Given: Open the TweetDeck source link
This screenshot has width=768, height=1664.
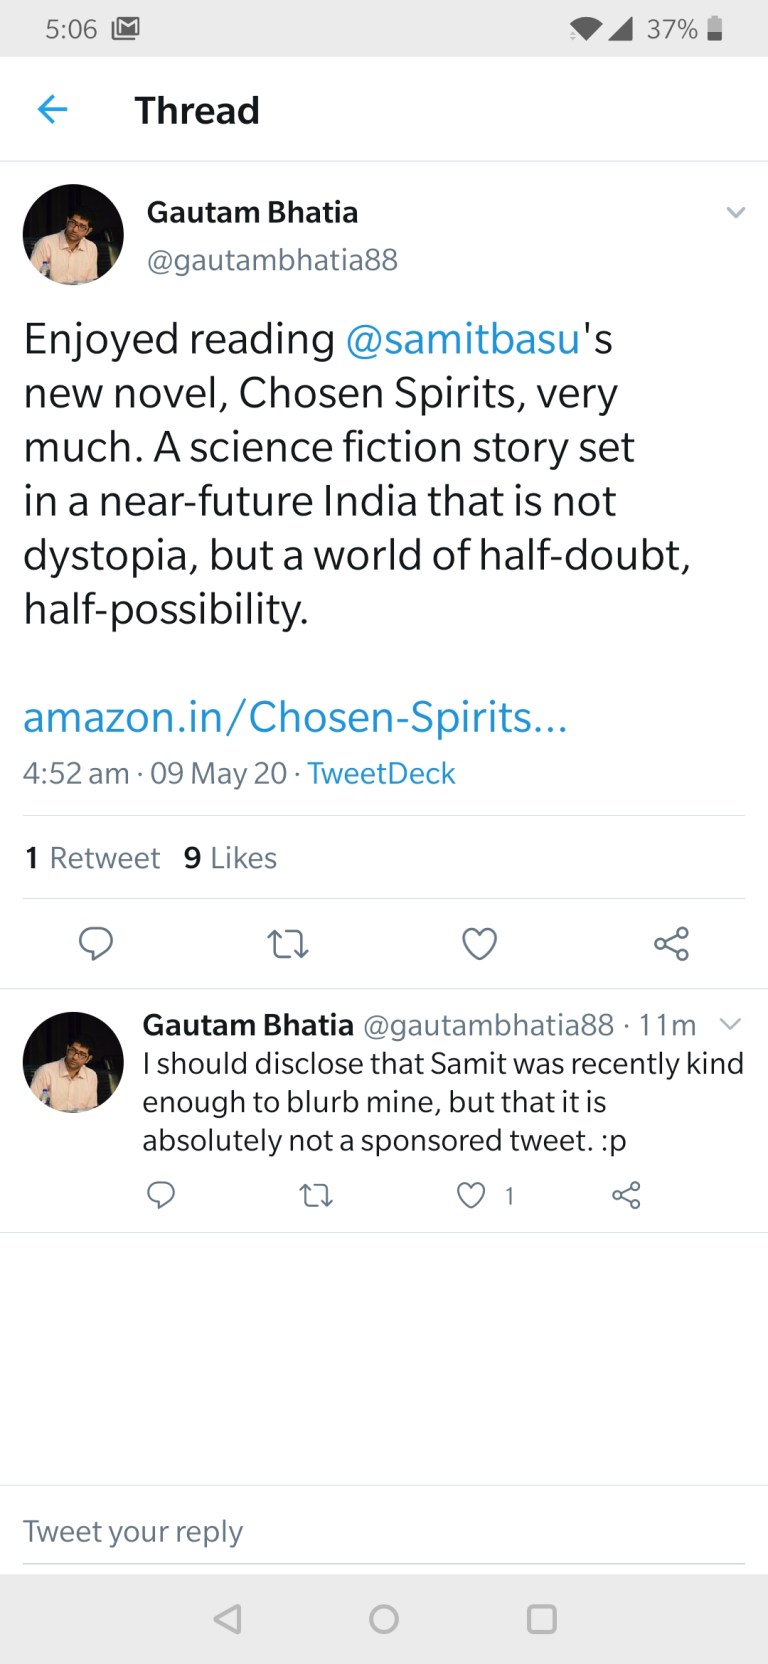Looking at the screenshot, I should (381, 773).
